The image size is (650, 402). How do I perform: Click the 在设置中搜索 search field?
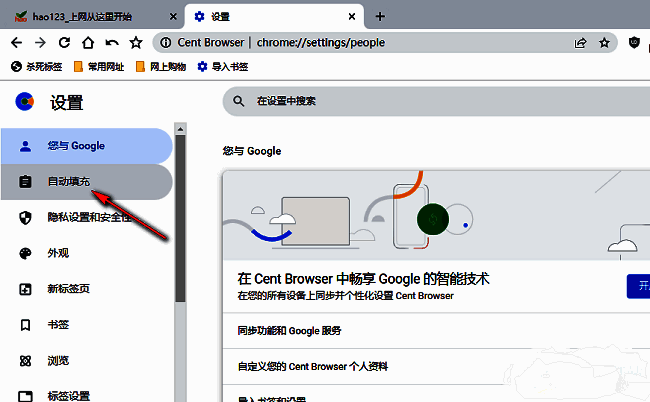point(430,101)
